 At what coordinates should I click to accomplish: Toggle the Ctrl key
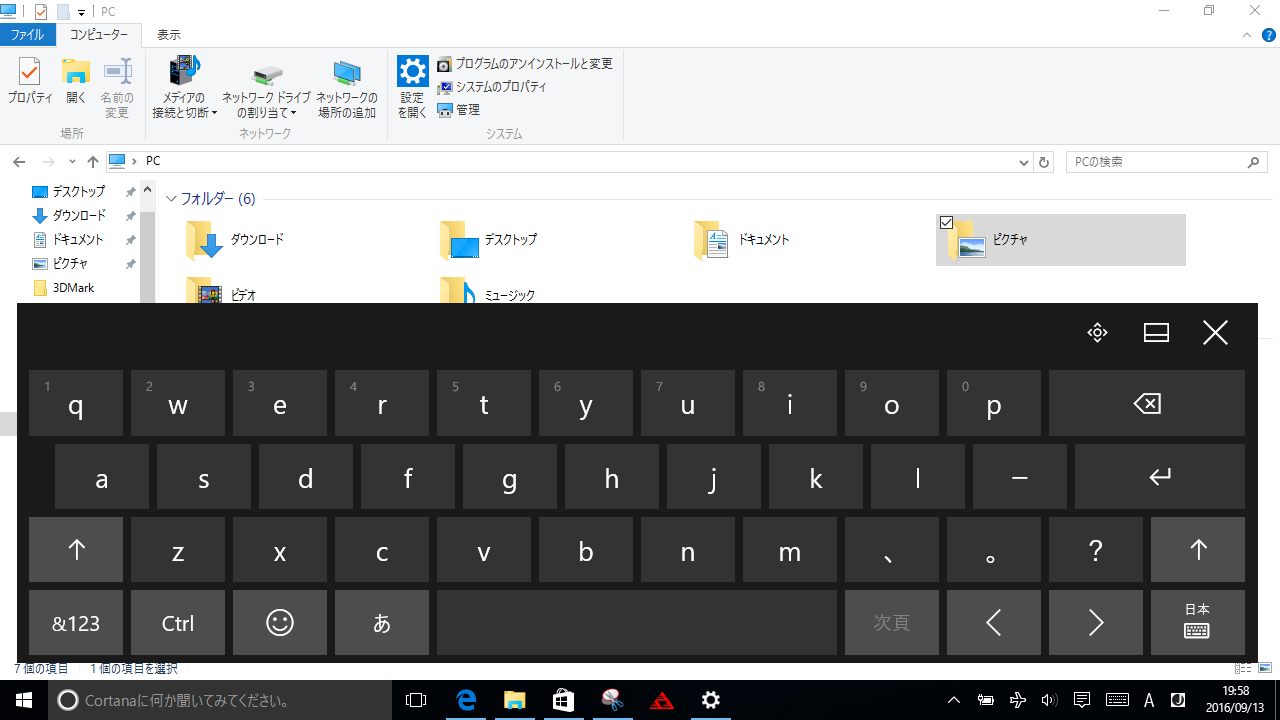pyautogui.click(x=178, y=623)
